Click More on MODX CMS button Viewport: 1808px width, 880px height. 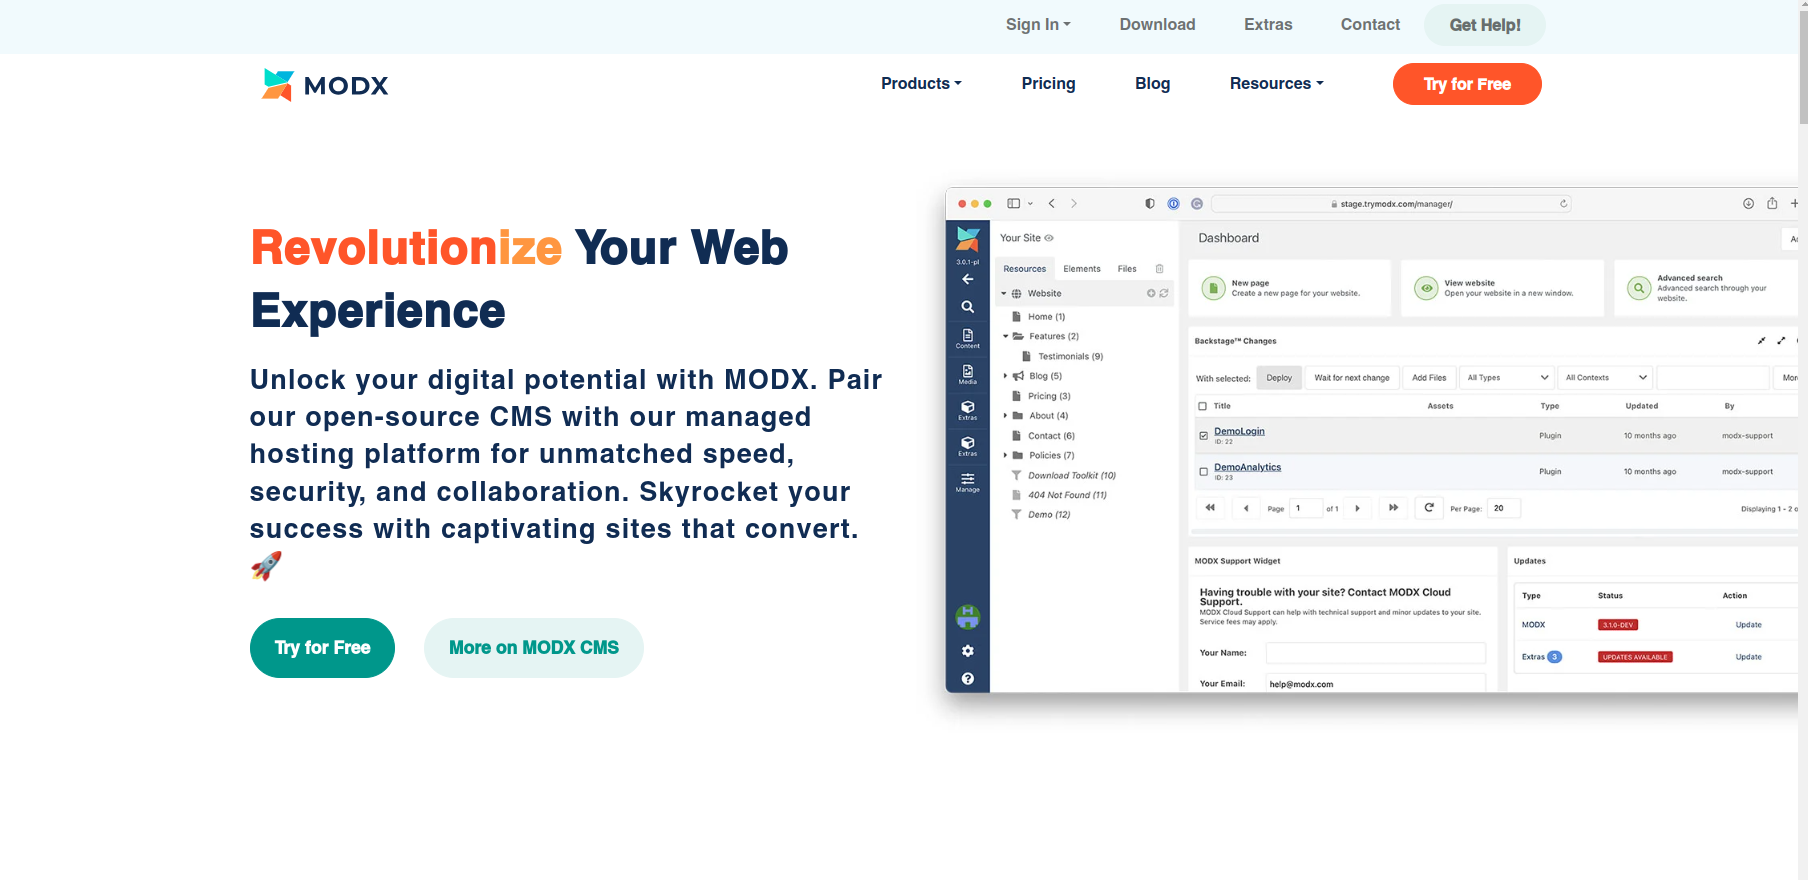click(x=534, y=648)
